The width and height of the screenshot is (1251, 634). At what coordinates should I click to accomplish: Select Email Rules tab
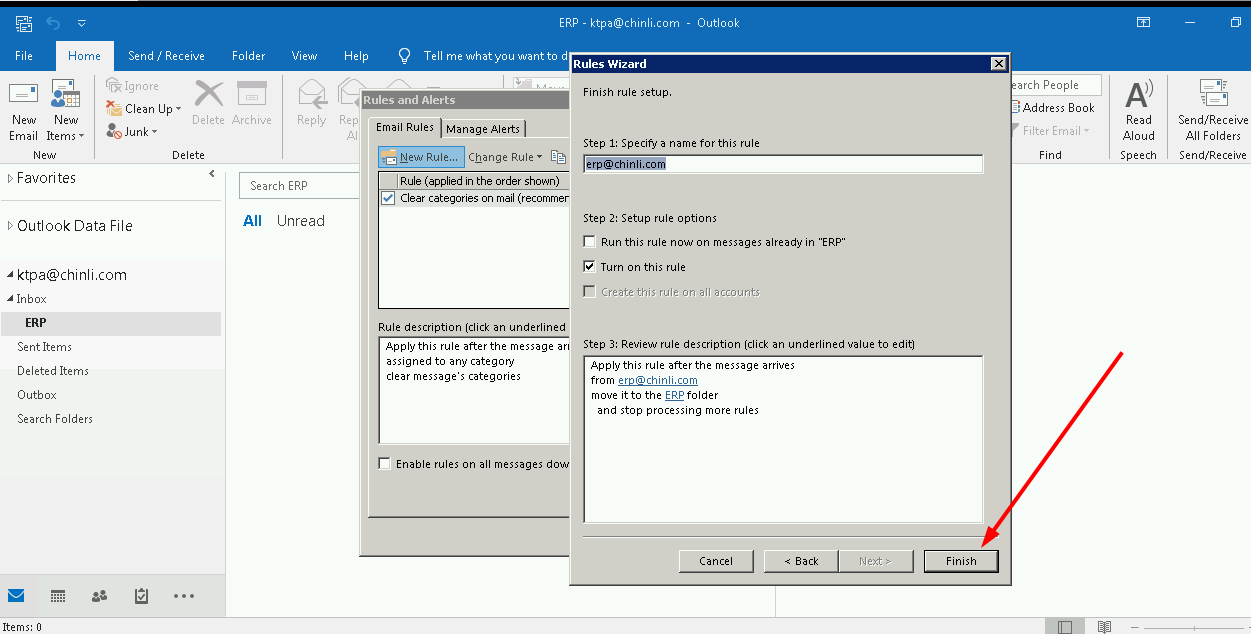(x=405, y=127)
